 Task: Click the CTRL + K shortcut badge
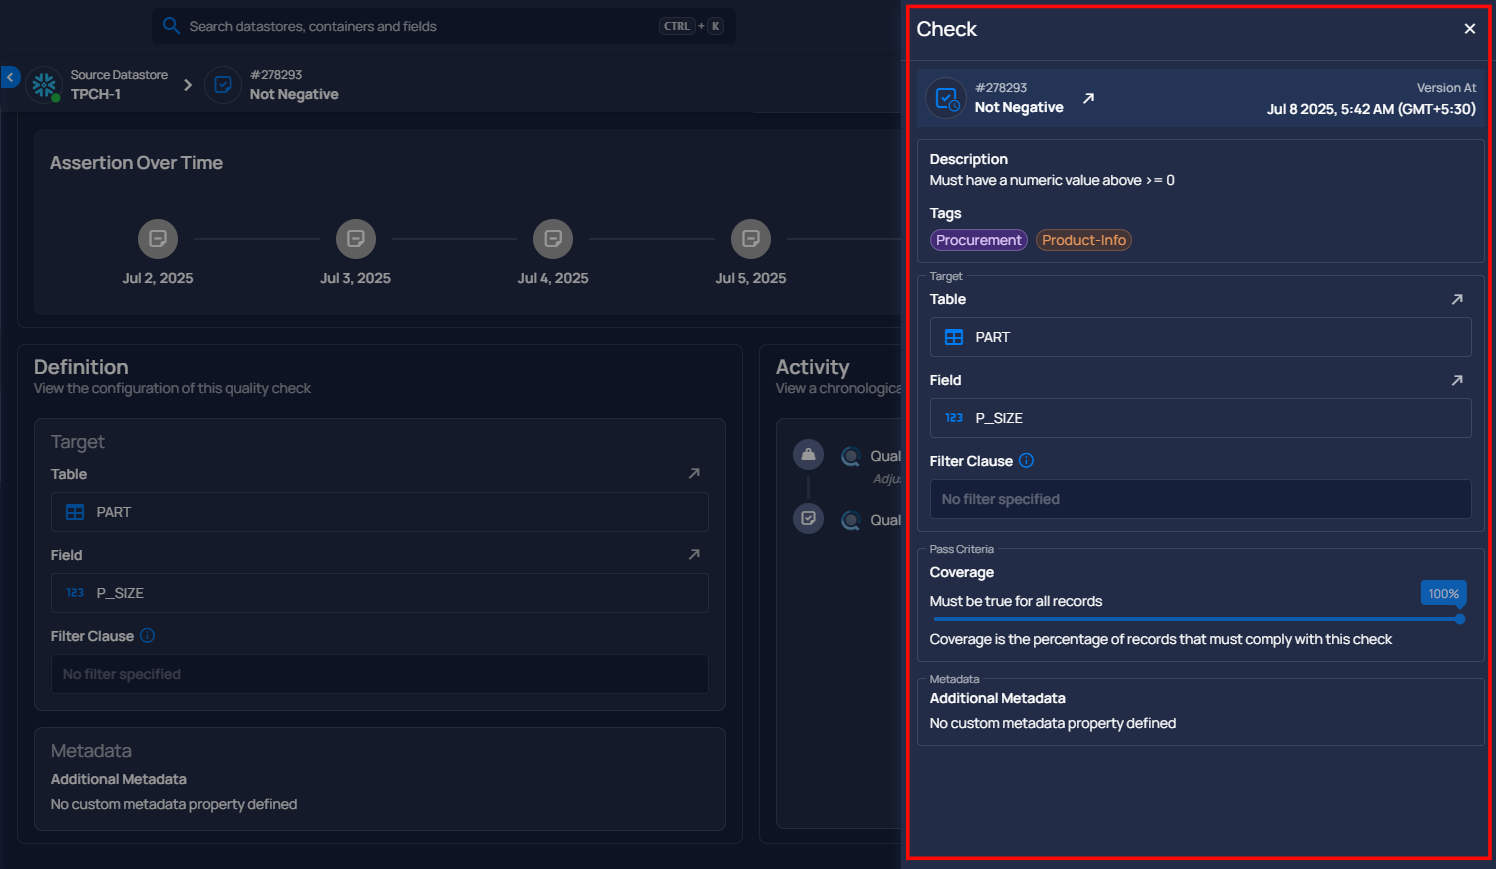click(691, 26)
